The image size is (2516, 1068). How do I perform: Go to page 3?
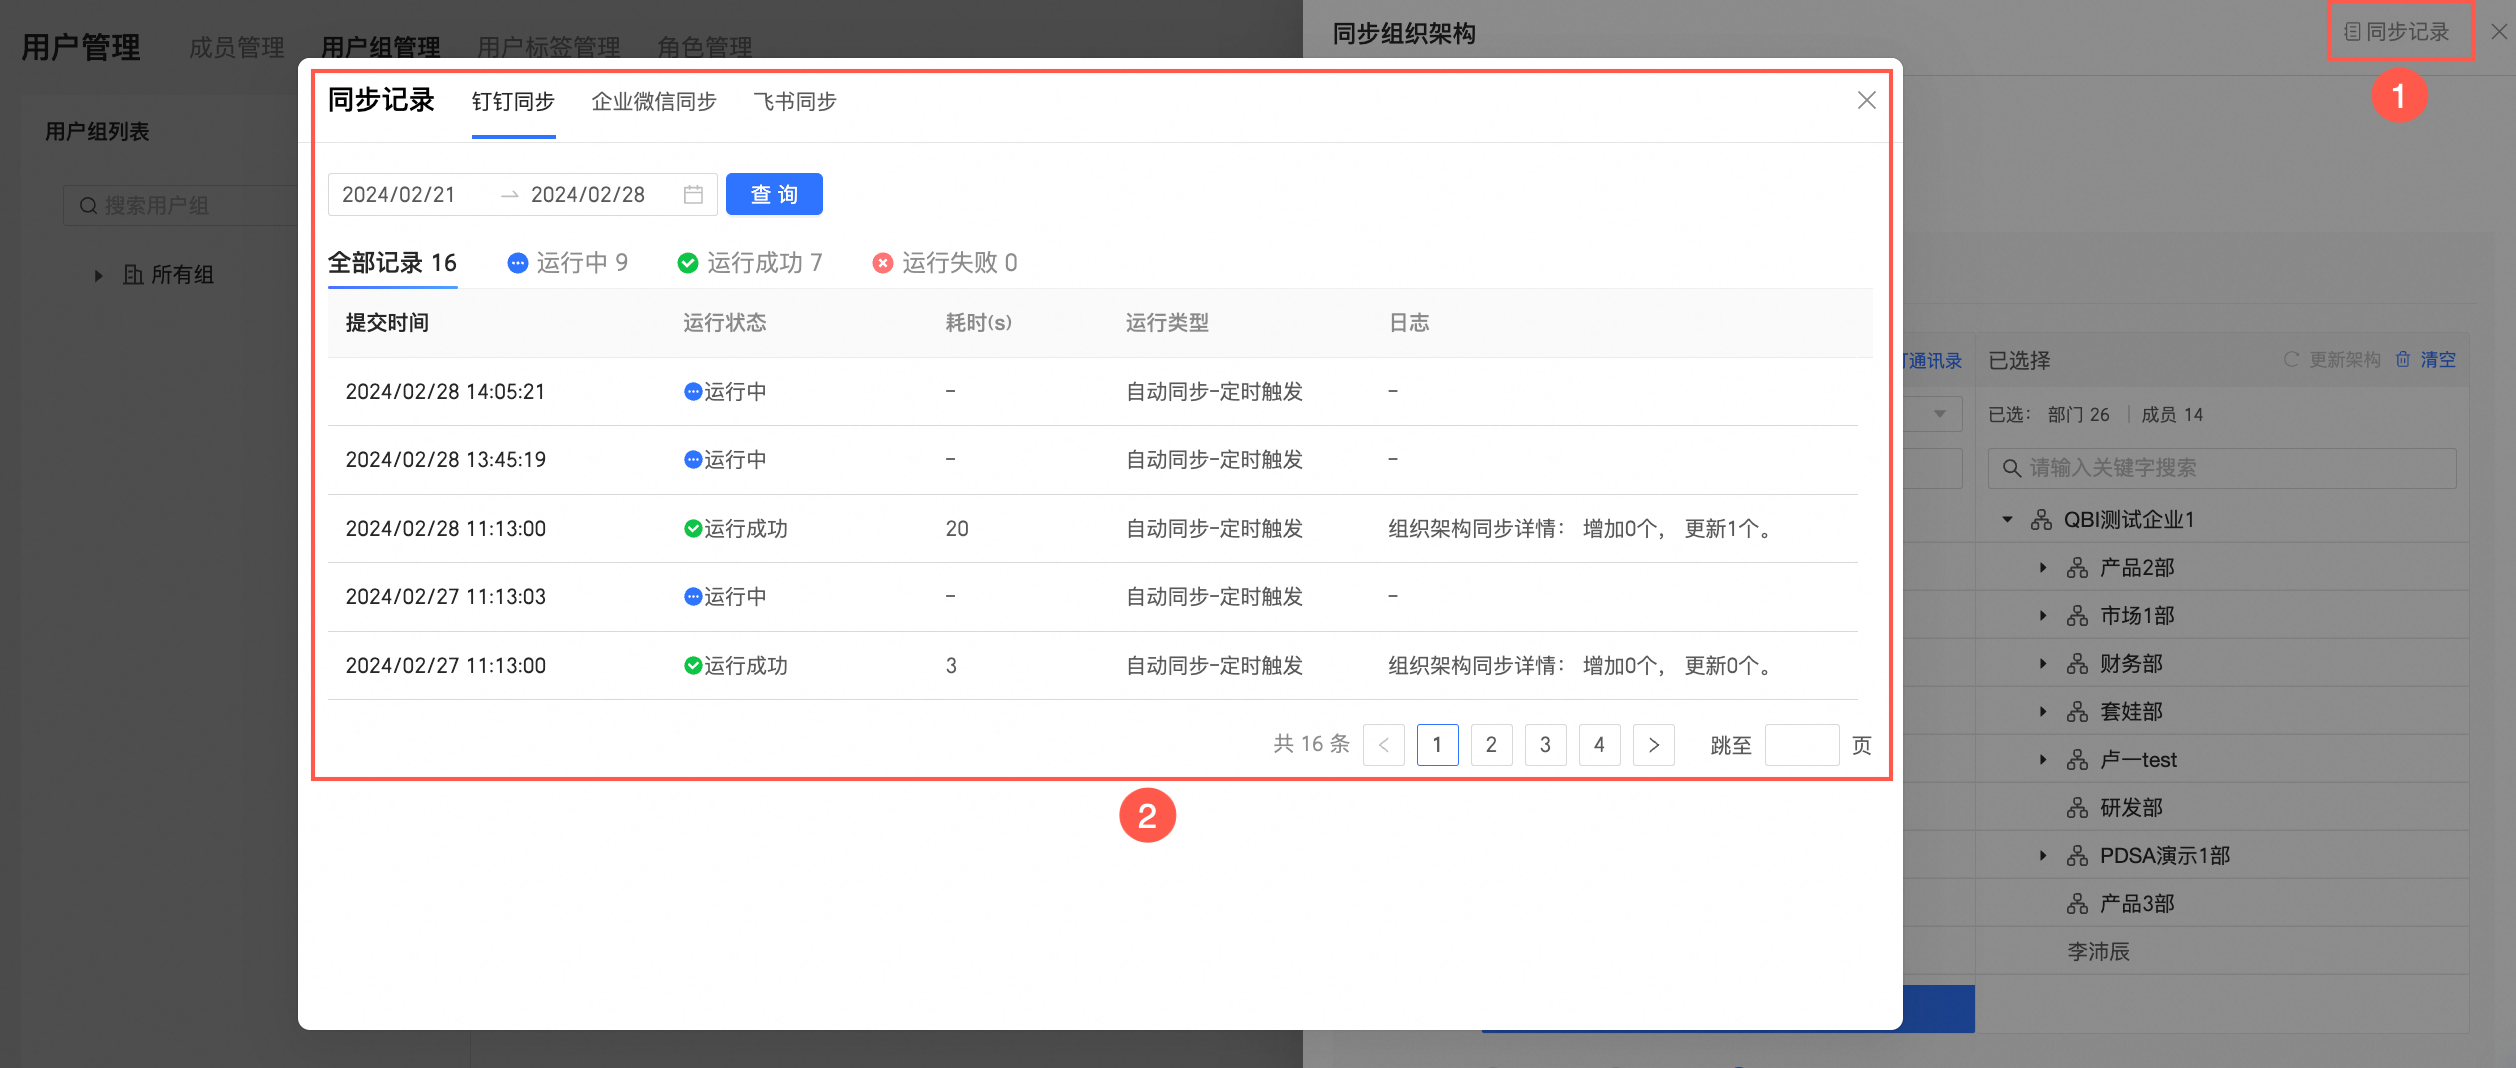pyautogui.click(x=1545, y=745)
